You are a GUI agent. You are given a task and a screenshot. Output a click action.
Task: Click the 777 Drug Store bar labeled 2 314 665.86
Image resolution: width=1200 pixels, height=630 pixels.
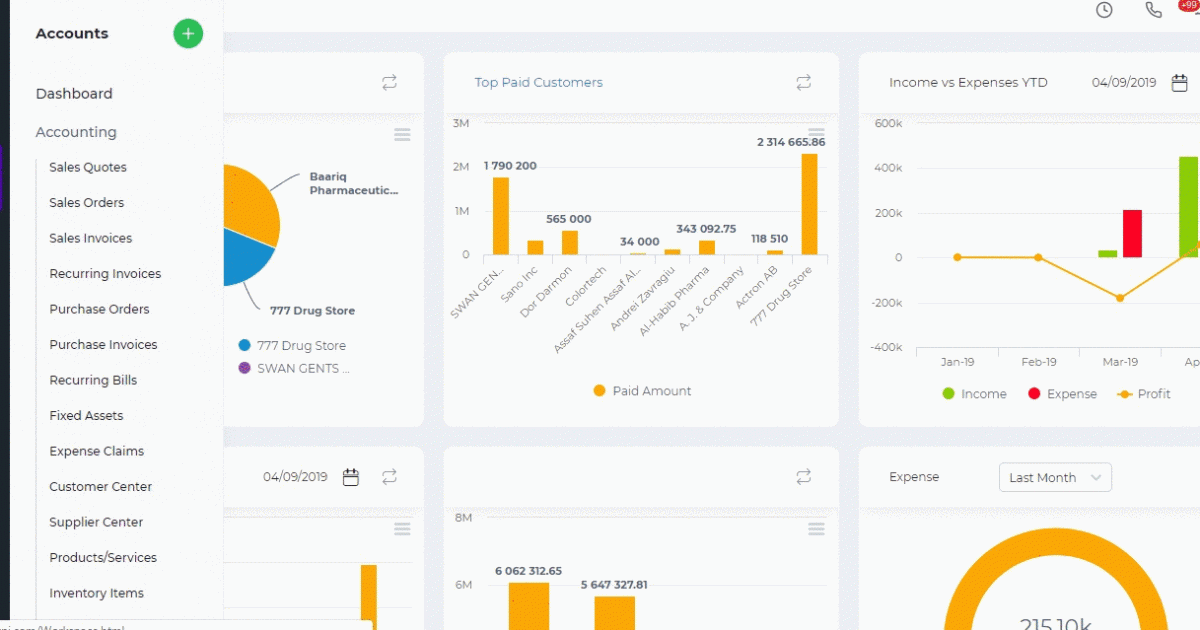[x=809, y=204]
